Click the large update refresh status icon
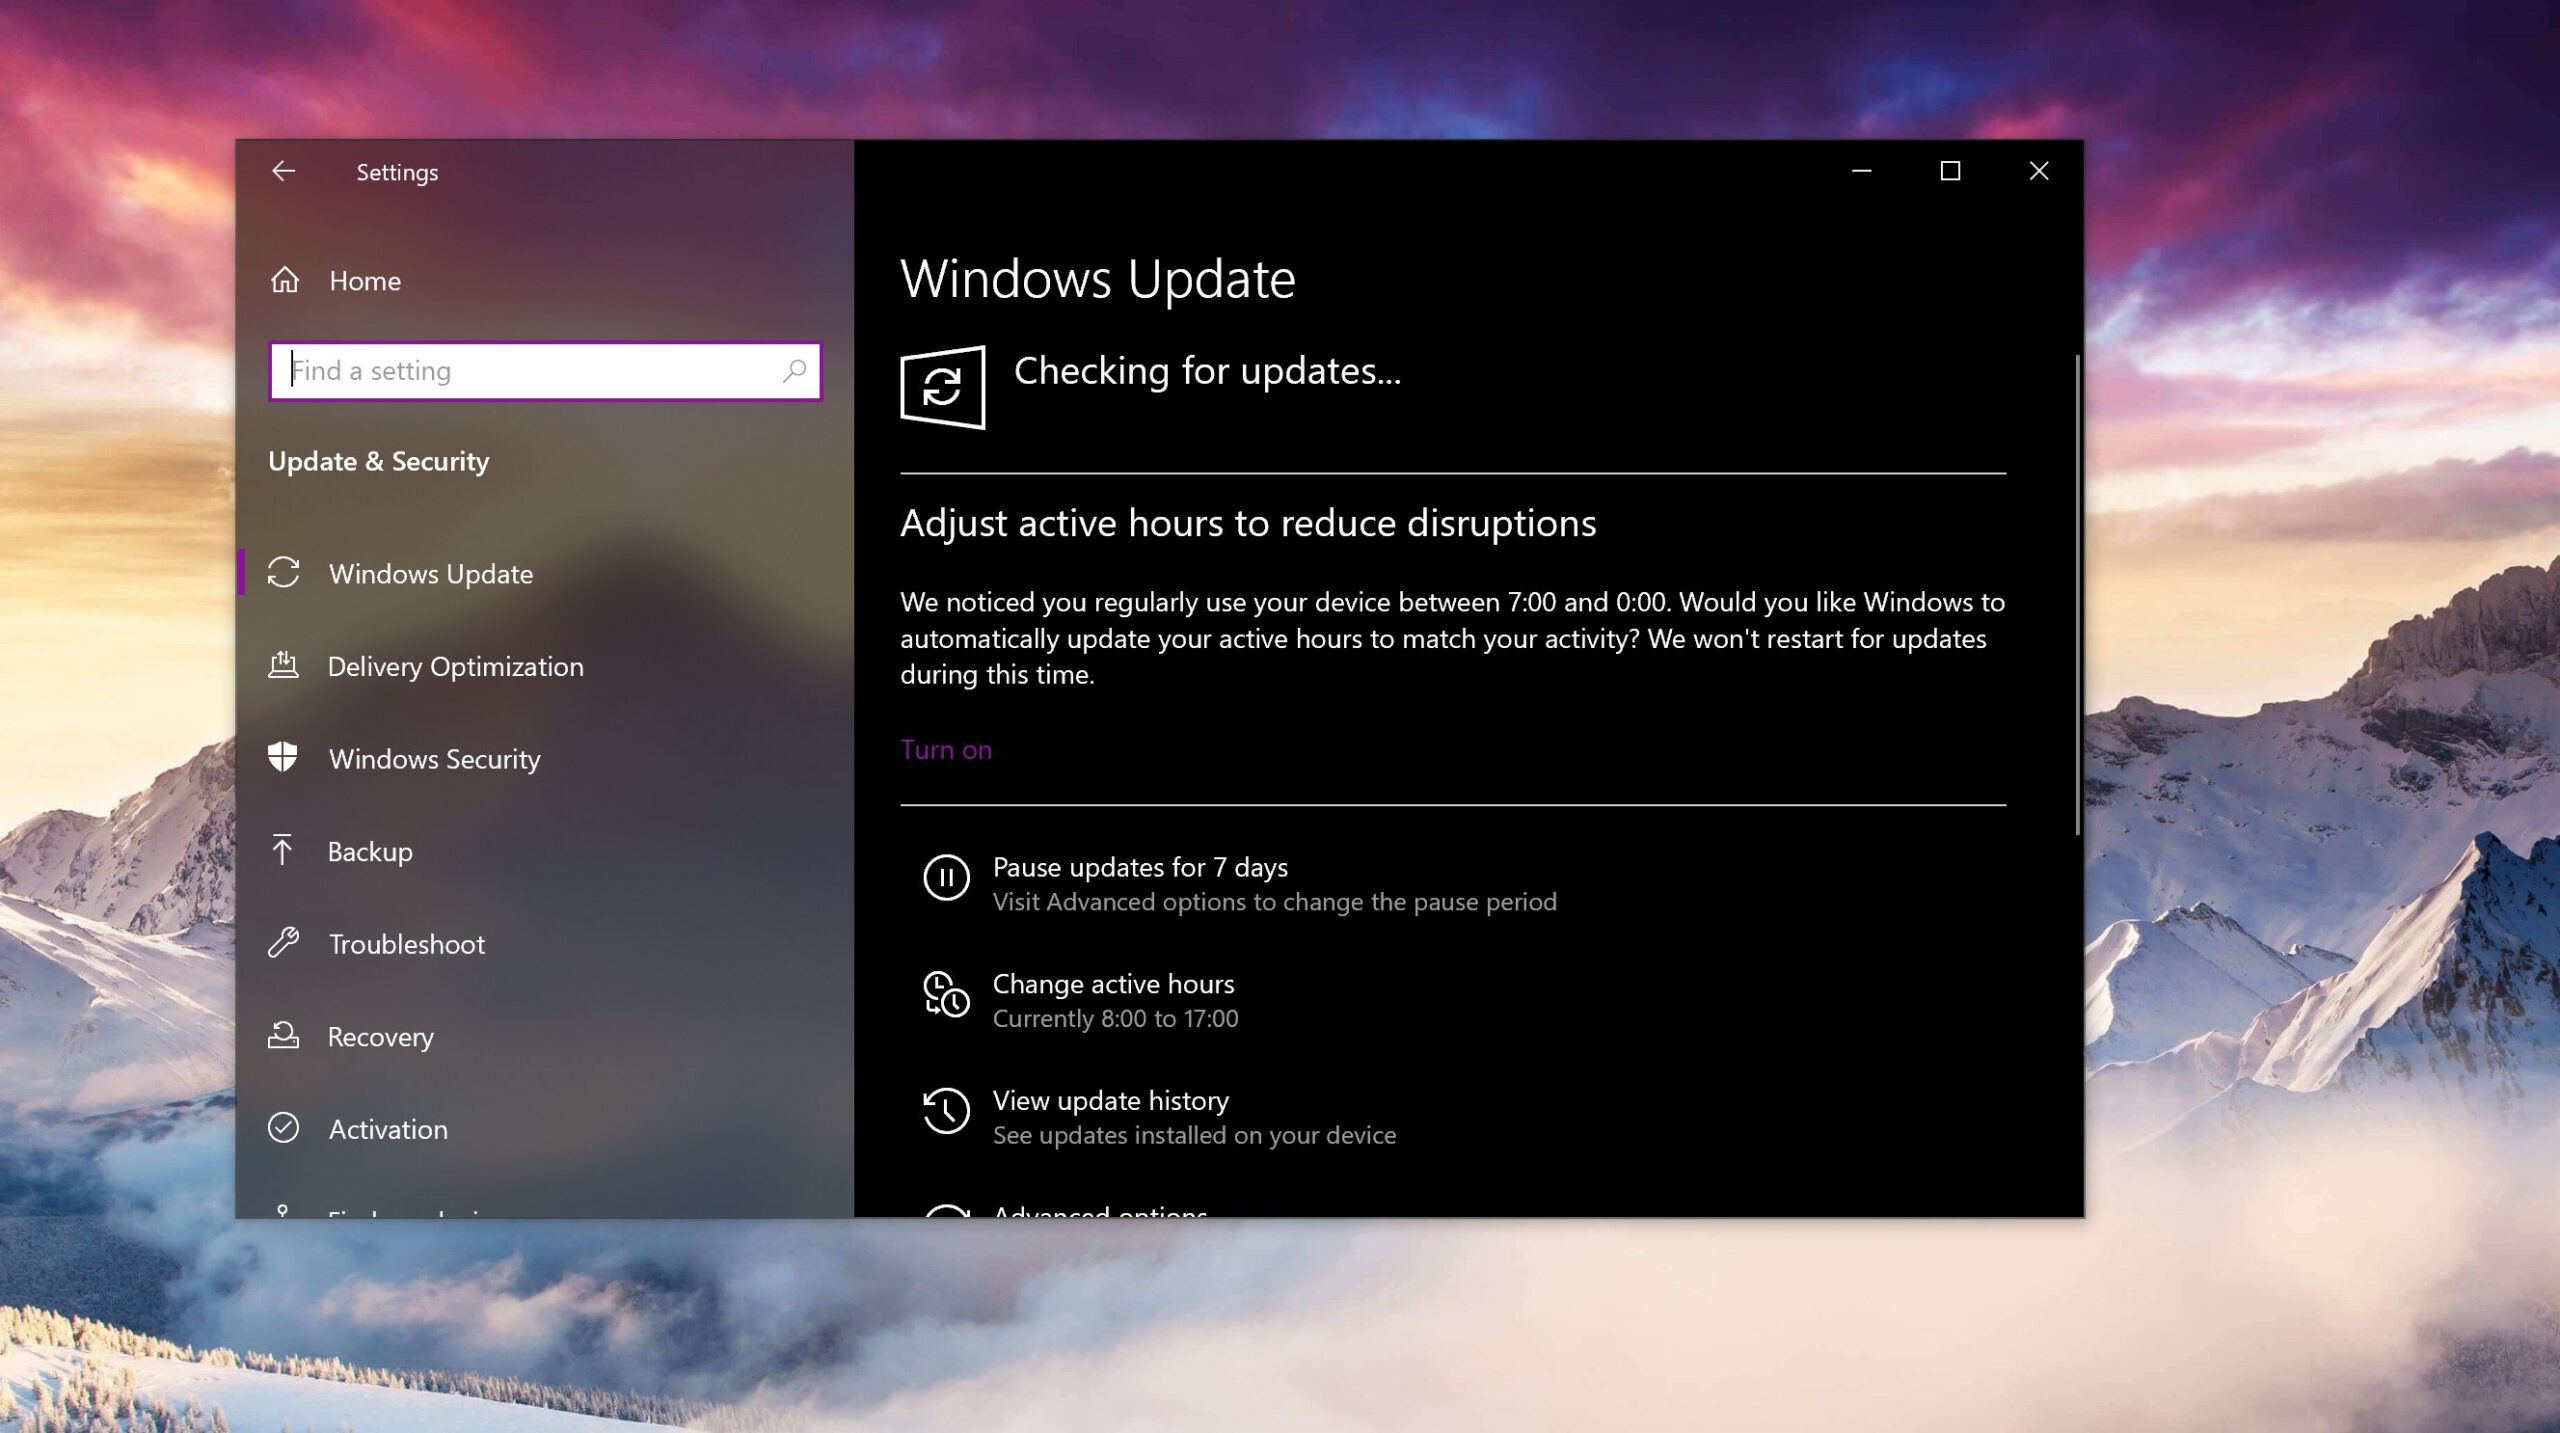 [942, 387]
